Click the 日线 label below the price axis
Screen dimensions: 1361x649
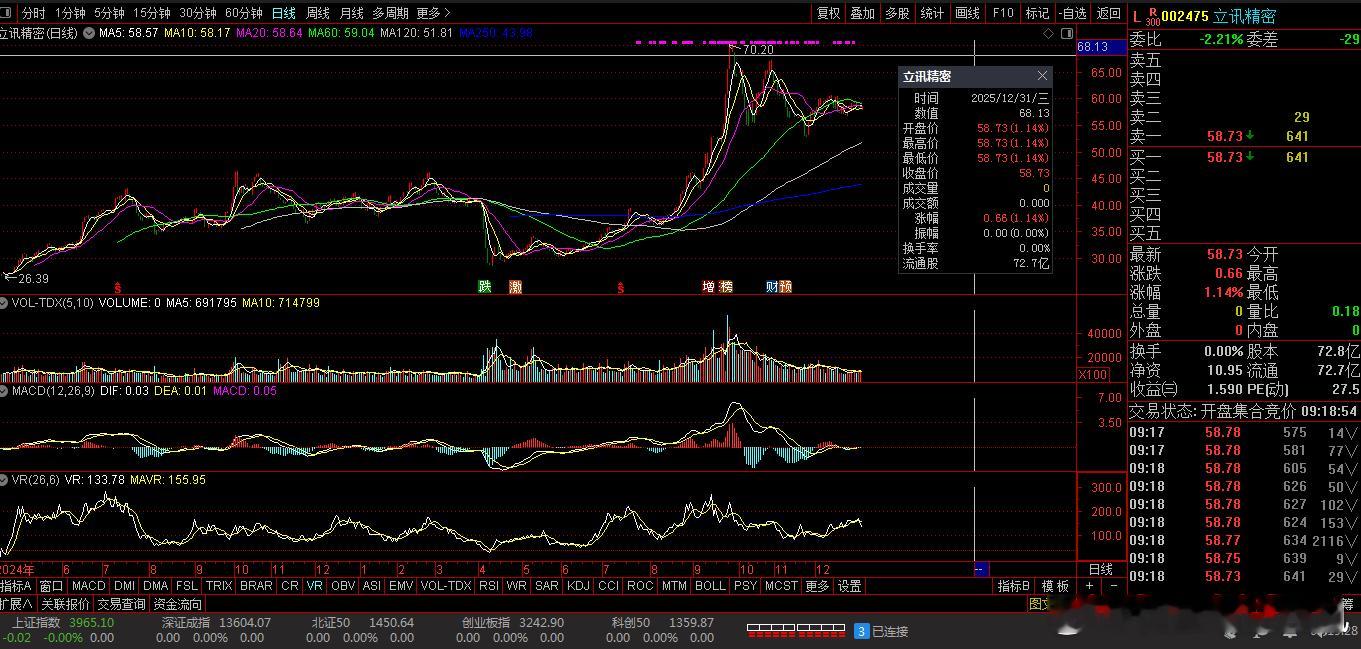tap(1100, 569)
